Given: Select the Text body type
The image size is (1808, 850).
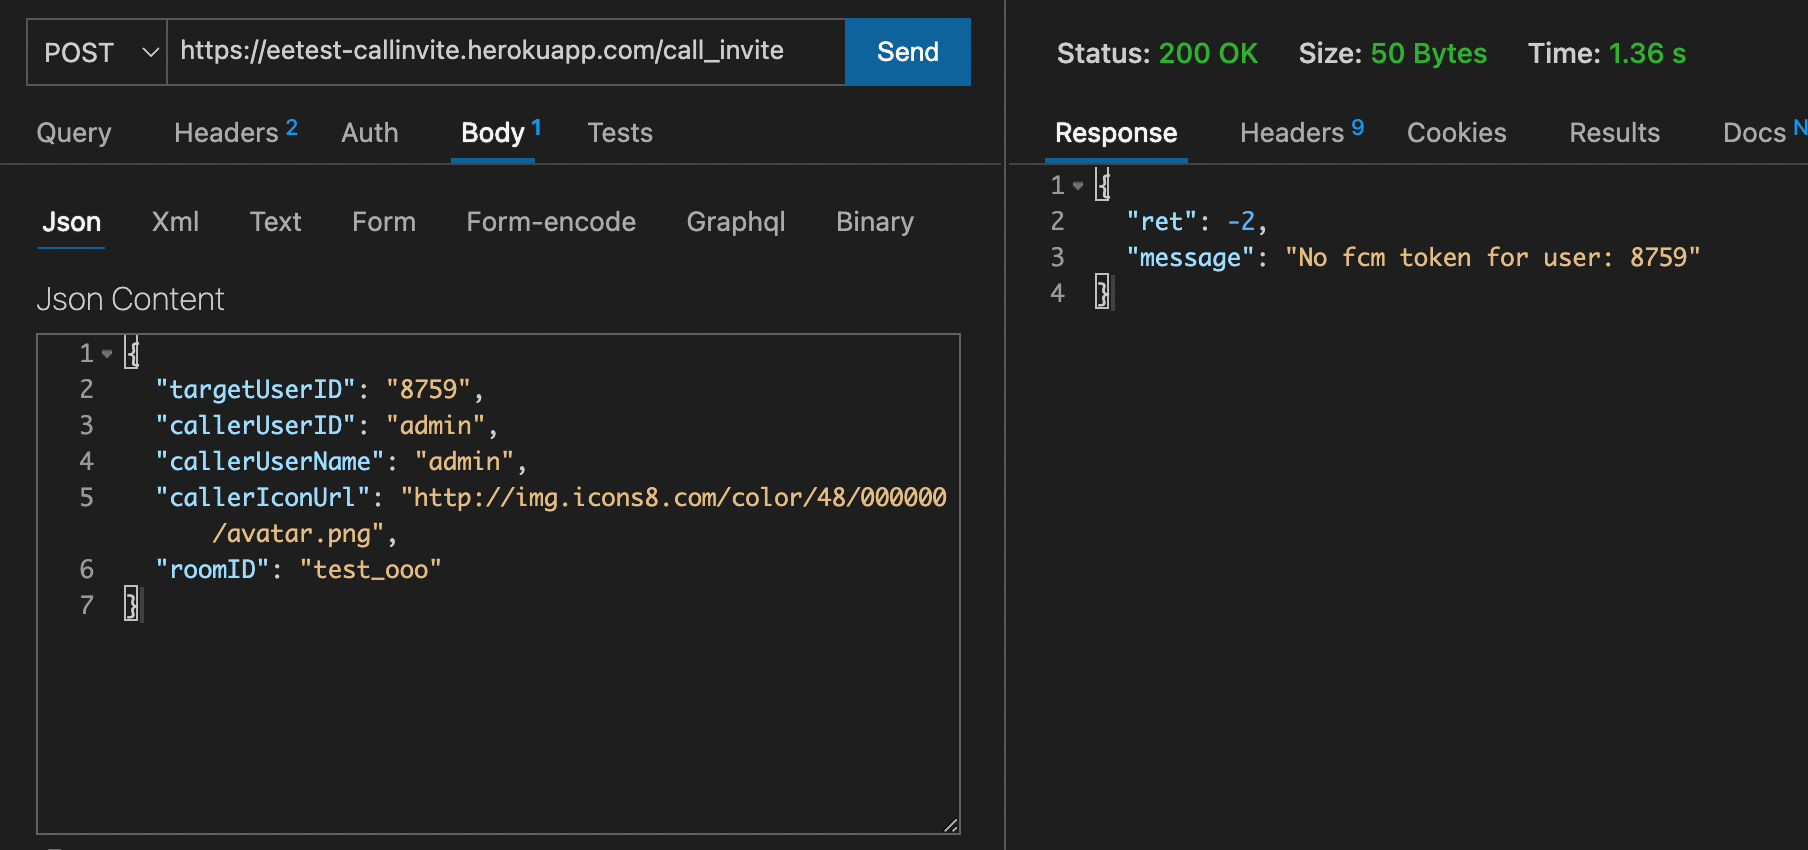Looking at the screenshot, I should [275, 222].
